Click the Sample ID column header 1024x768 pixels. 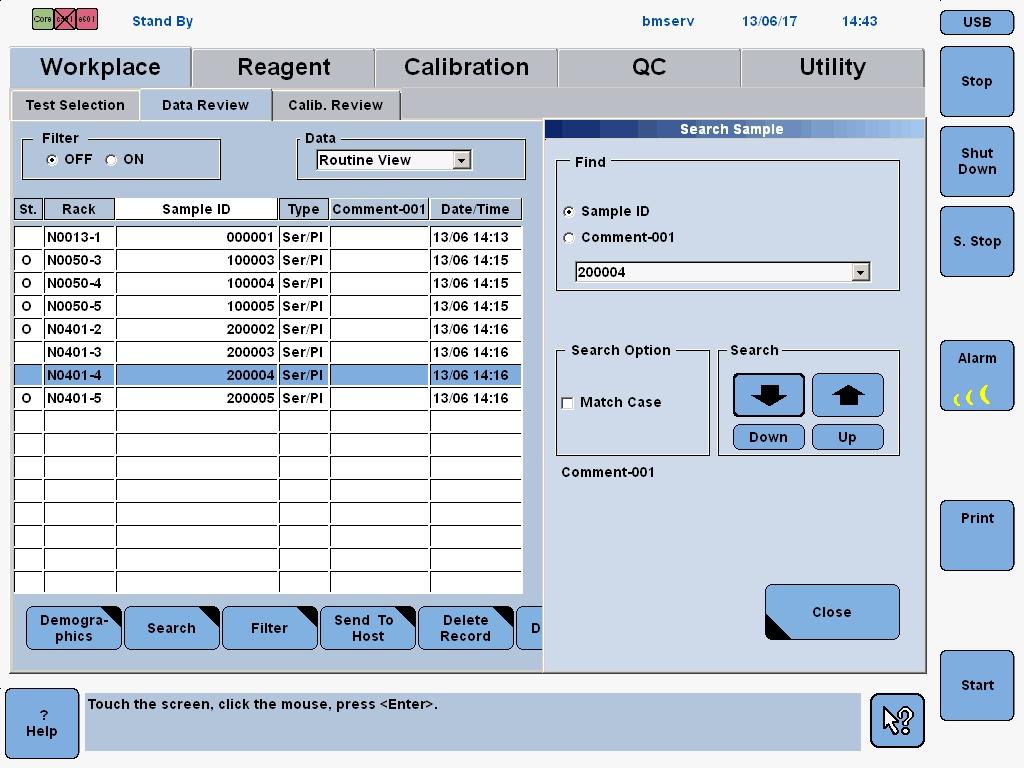pos(197,210)
